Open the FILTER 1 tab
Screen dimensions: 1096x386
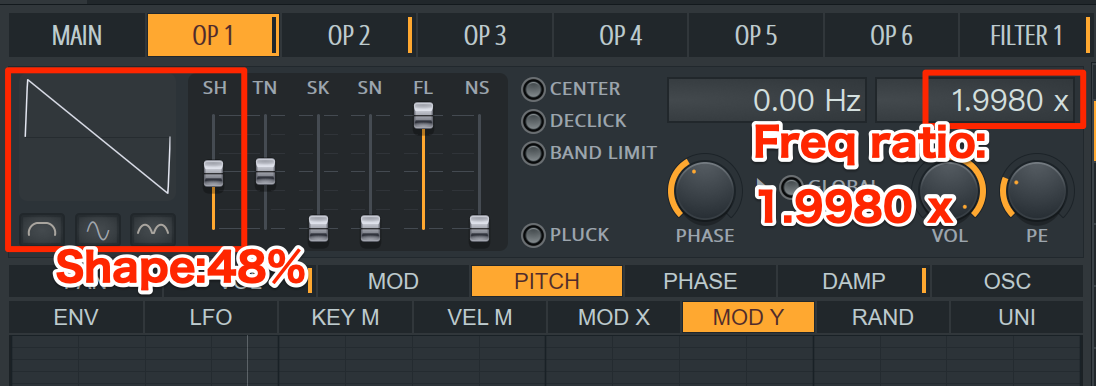click(x=1025, y=35)
